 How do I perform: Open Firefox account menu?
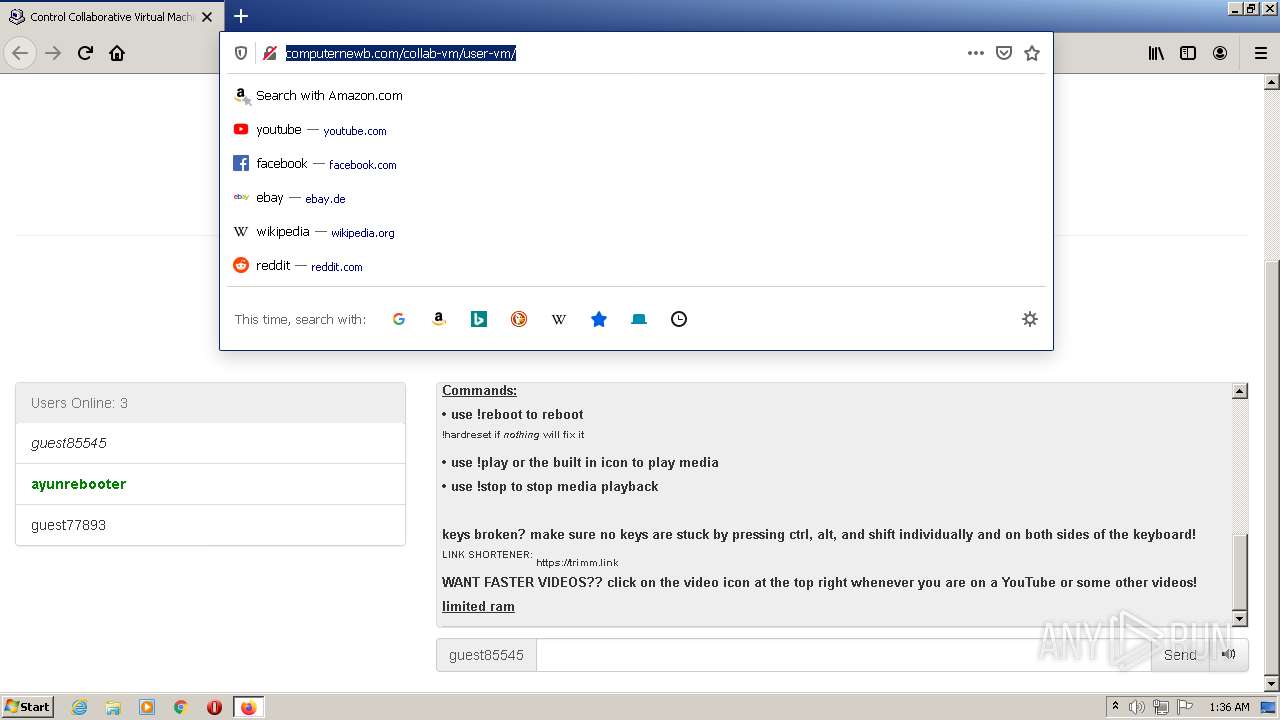click(x=1220, y=53)
